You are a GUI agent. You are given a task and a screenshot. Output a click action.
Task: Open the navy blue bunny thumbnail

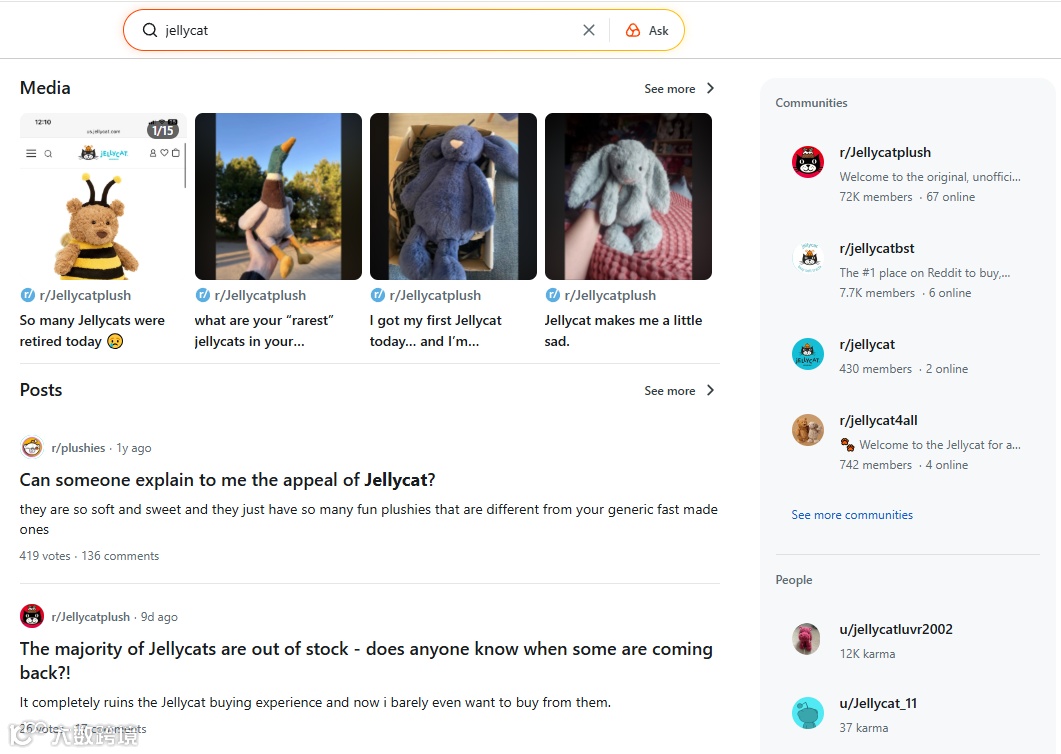coord(453,196)
